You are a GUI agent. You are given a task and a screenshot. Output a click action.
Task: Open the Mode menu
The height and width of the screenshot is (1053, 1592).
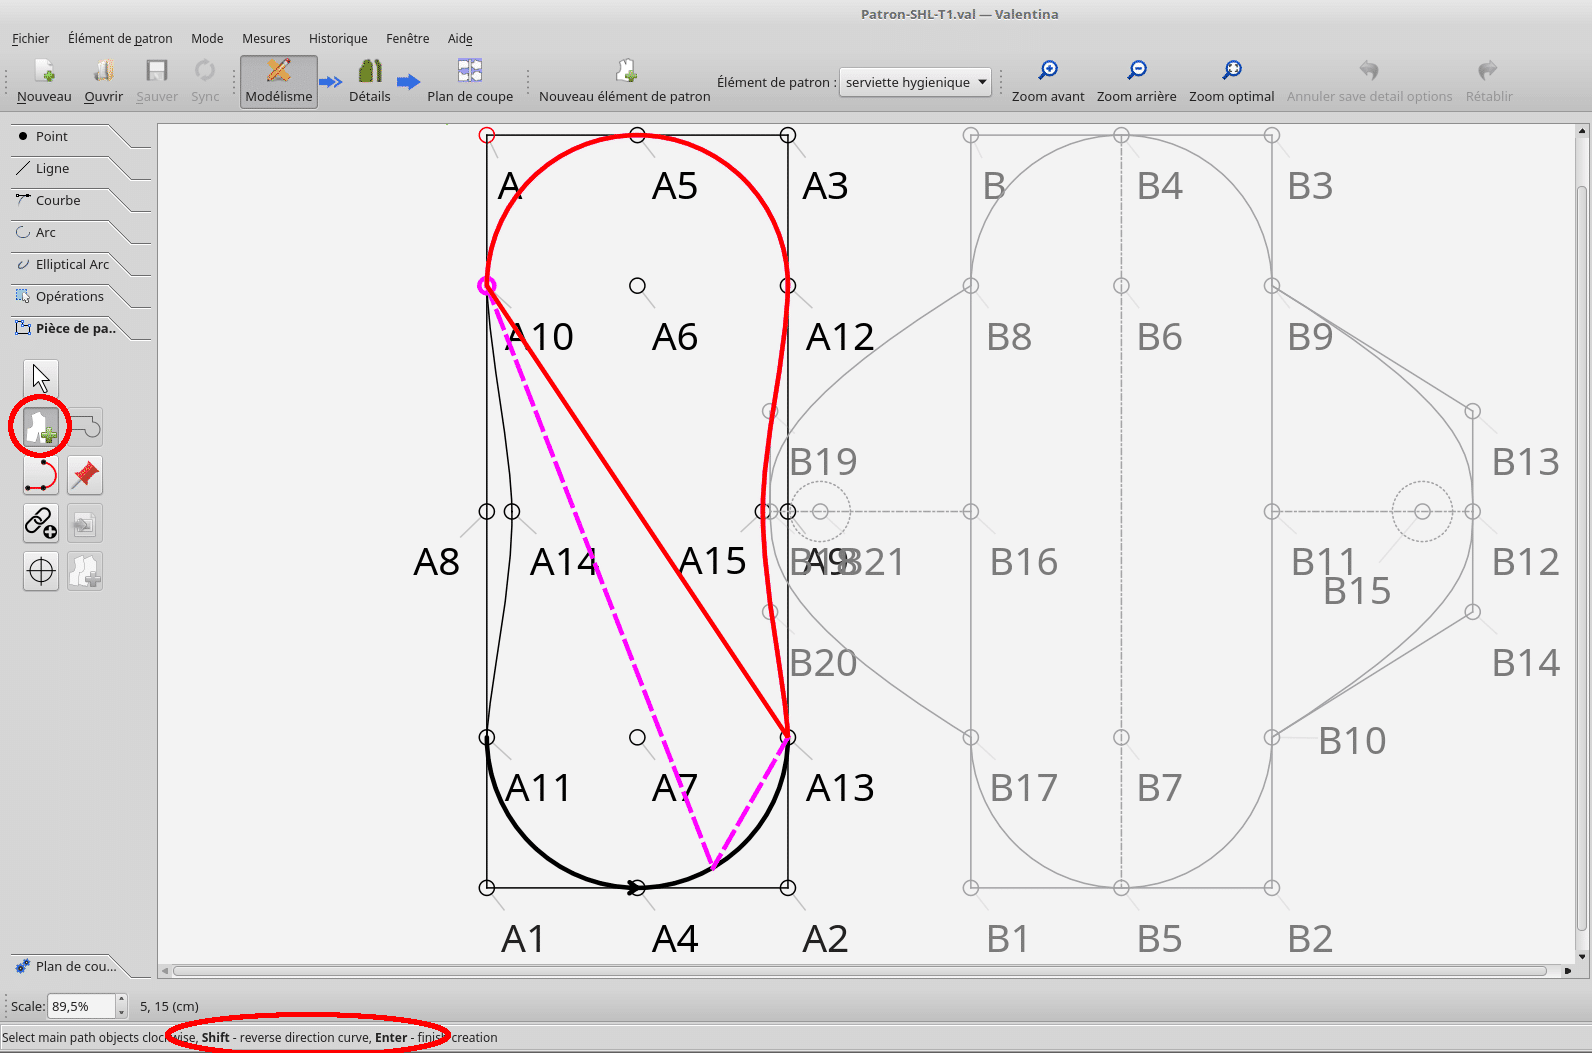click(x=207, y=38)
